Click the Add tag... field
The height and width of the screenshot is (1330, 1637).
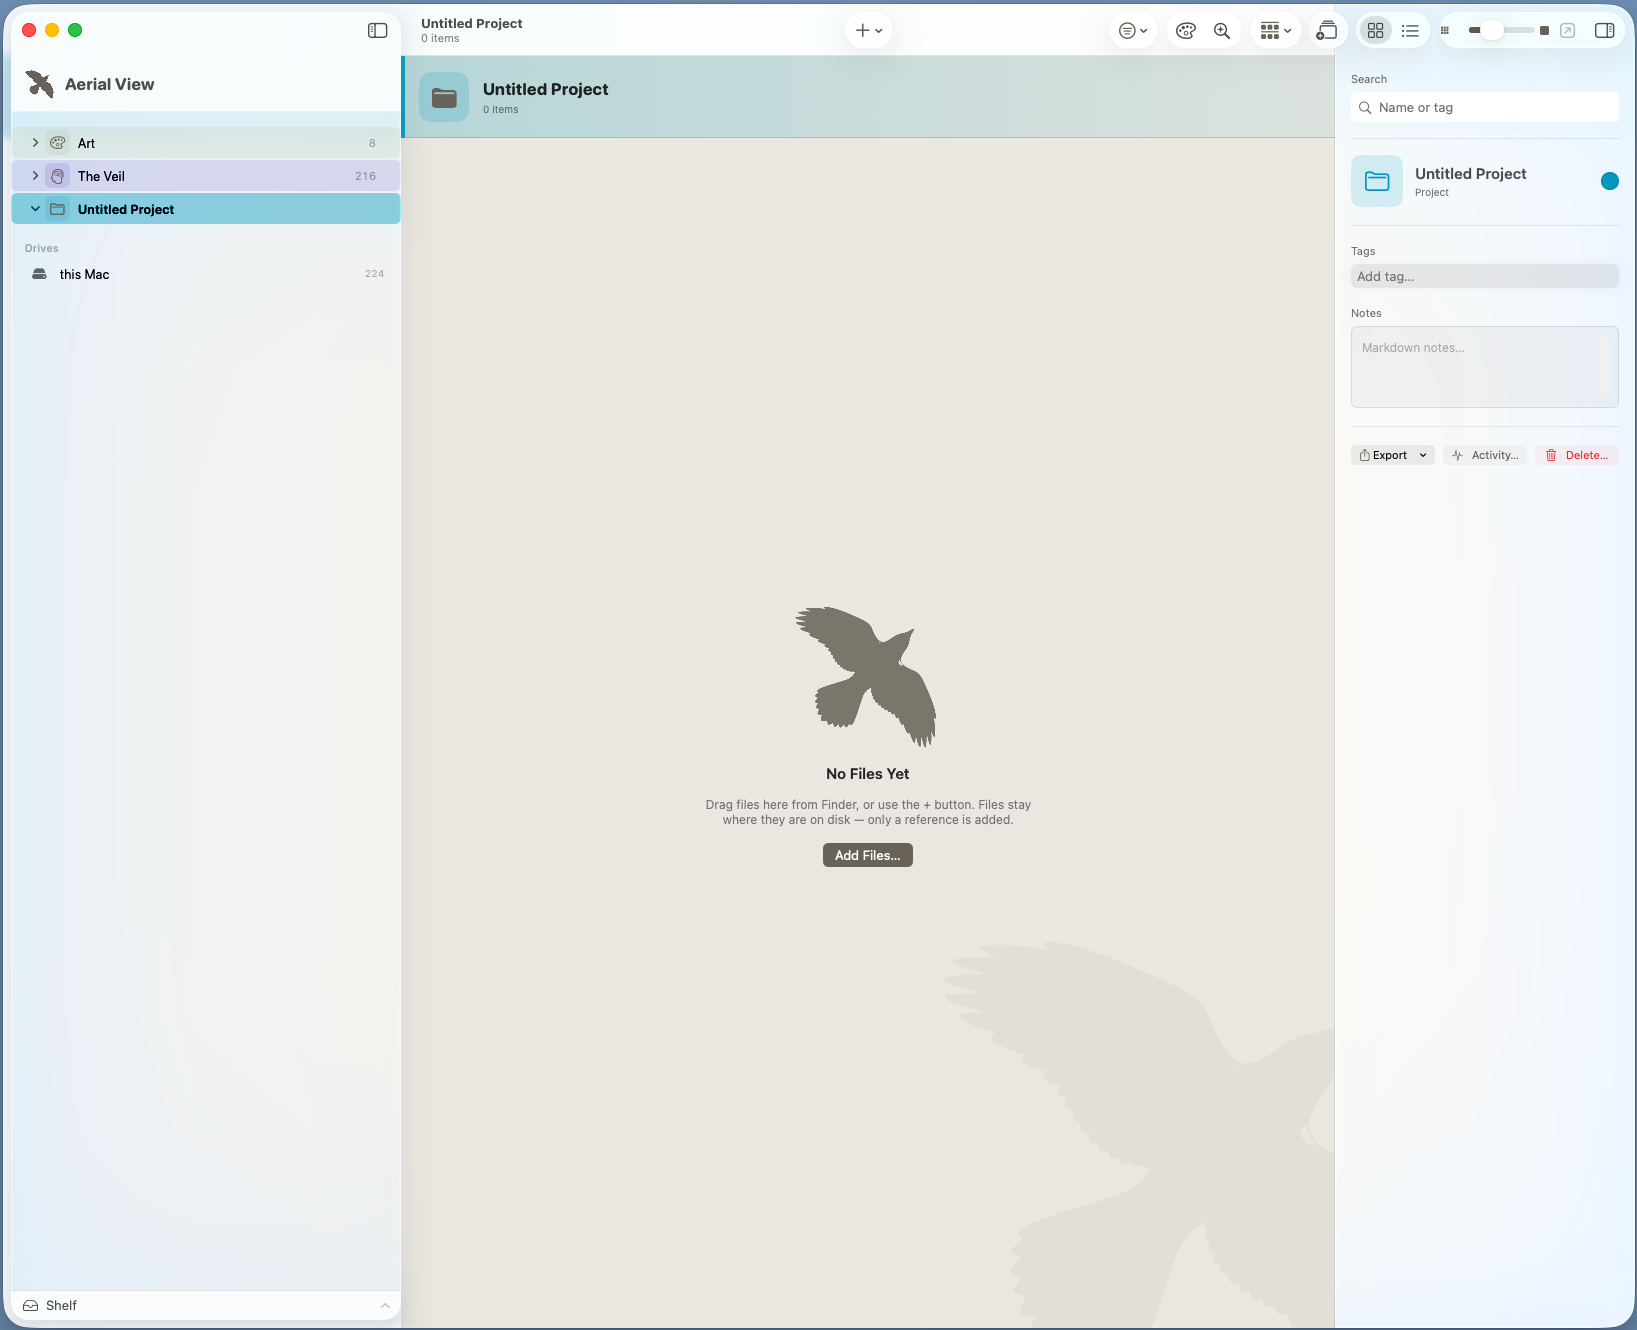click(x=1484, y=276)
